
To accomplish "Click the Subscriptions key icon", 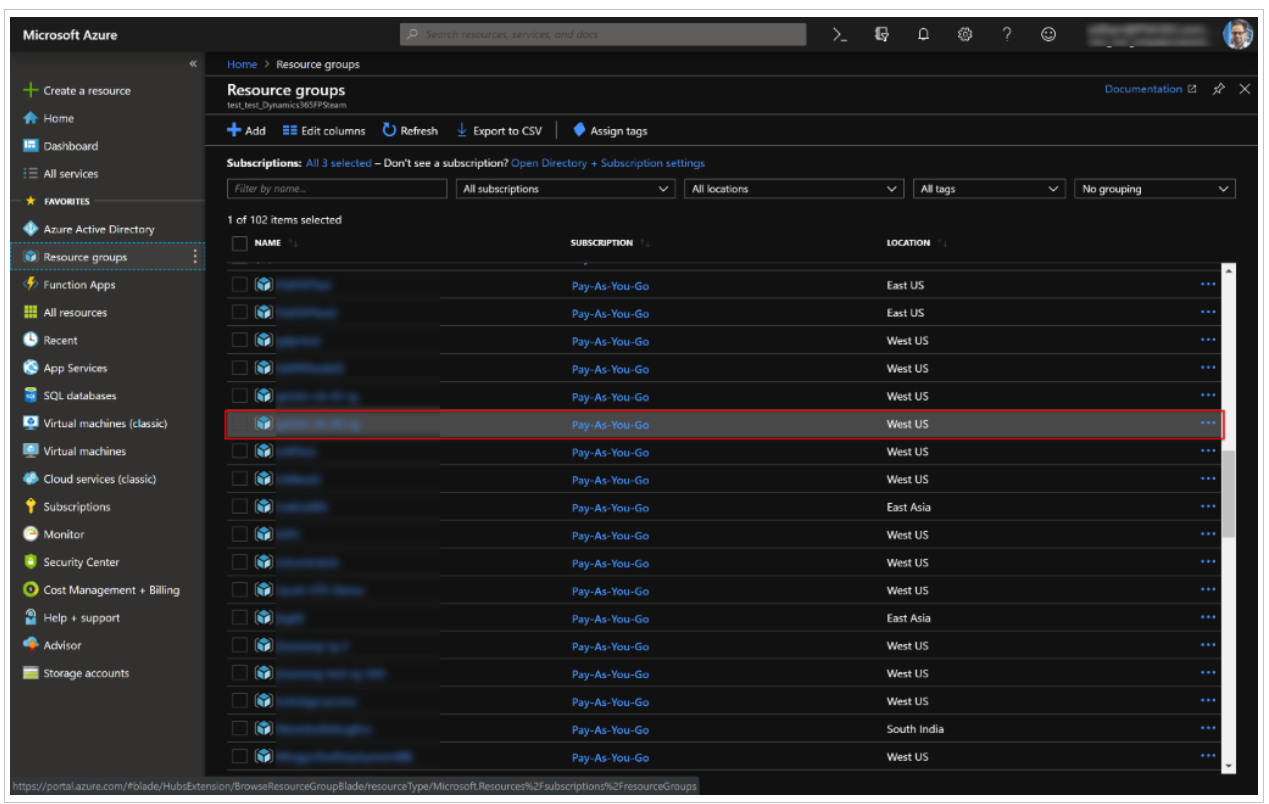I will coord(30,507).
